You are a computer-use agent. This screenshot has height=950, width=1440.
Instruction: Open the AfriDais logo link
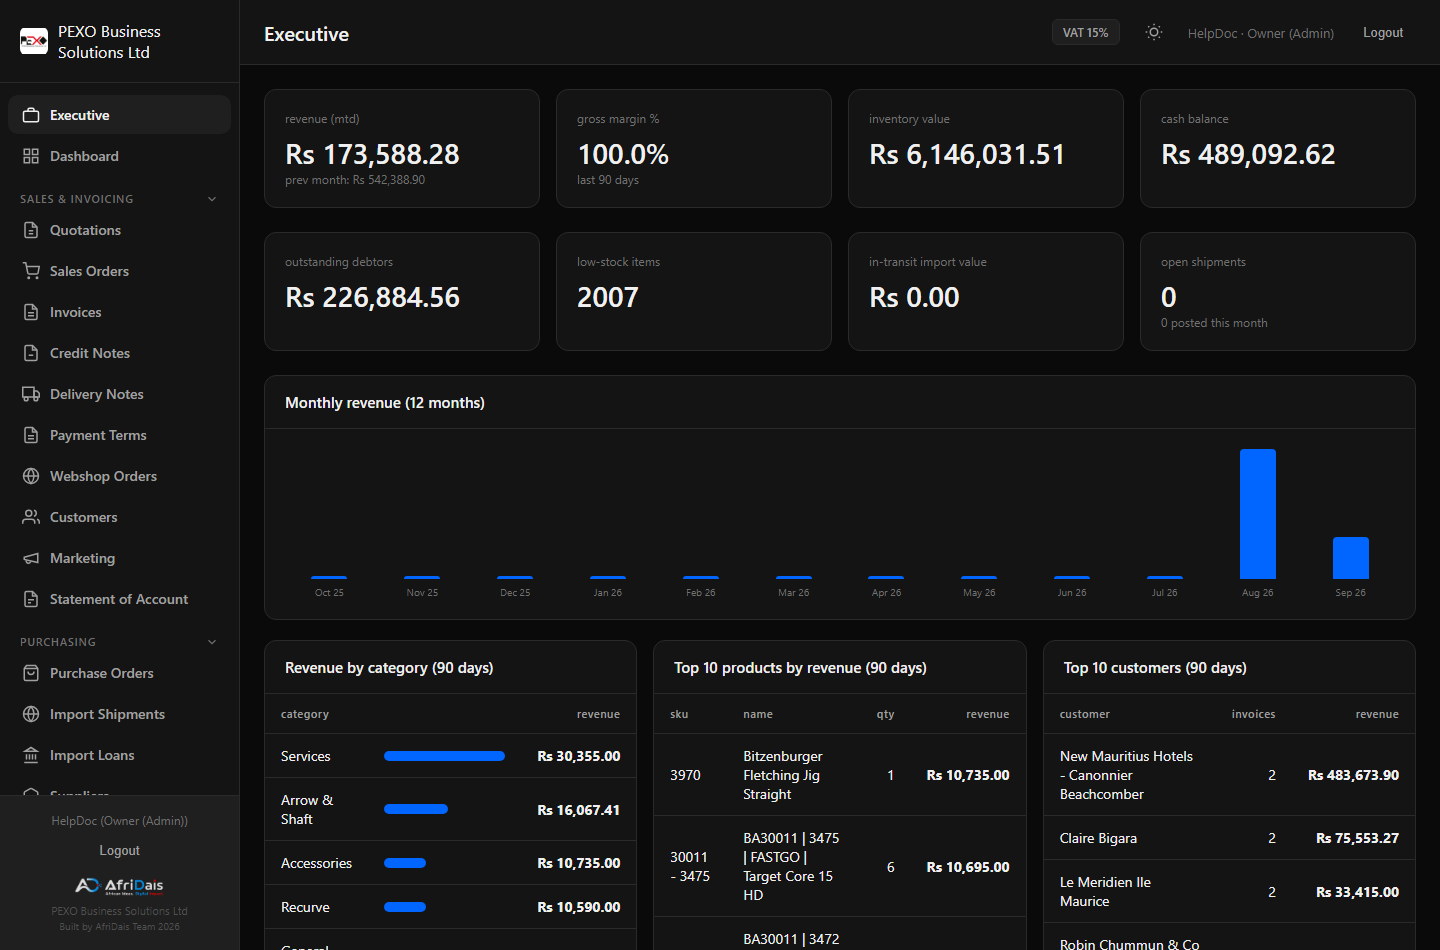(119, 885)
